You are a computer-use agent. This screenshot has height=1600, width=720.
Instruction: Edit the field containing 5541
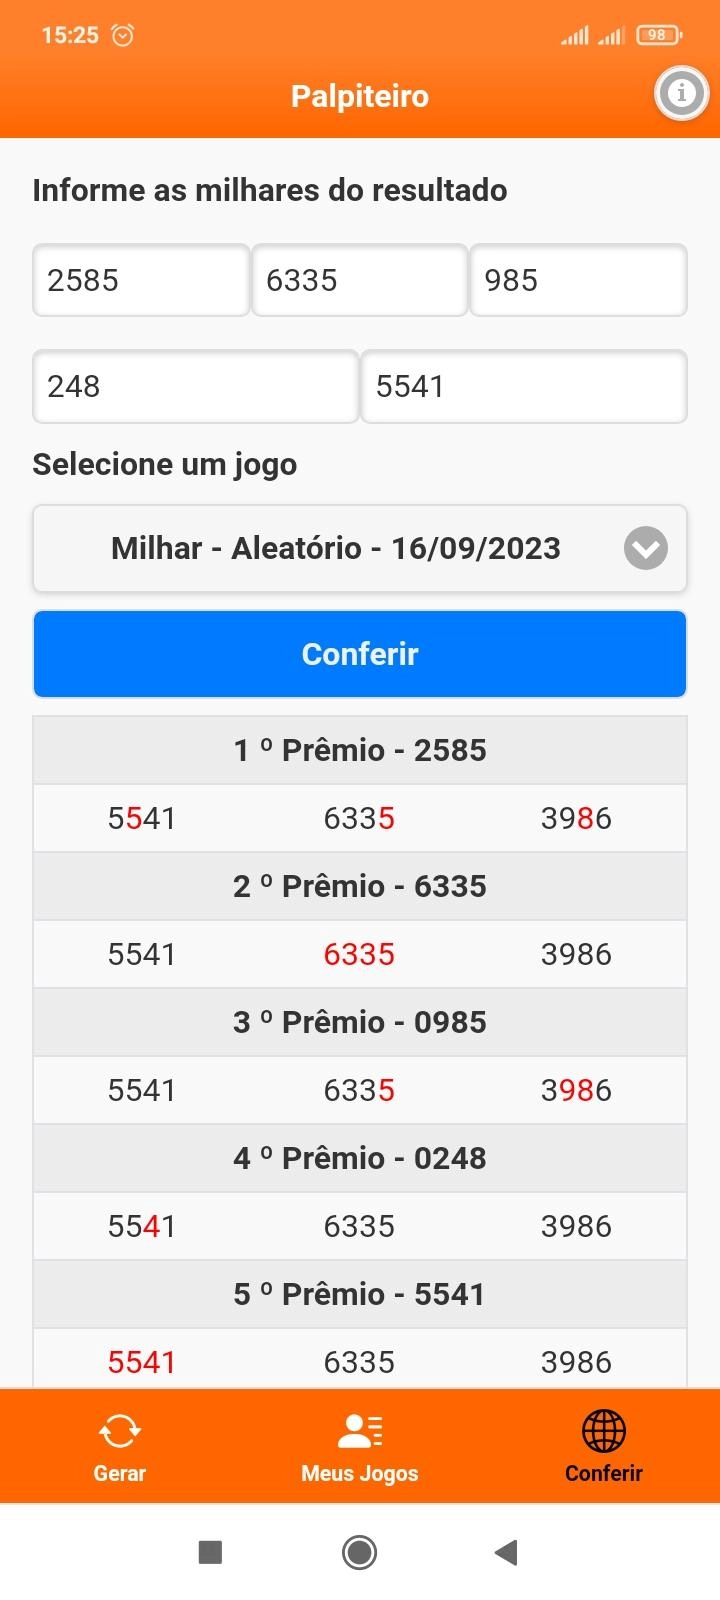[x=524, y=386]
